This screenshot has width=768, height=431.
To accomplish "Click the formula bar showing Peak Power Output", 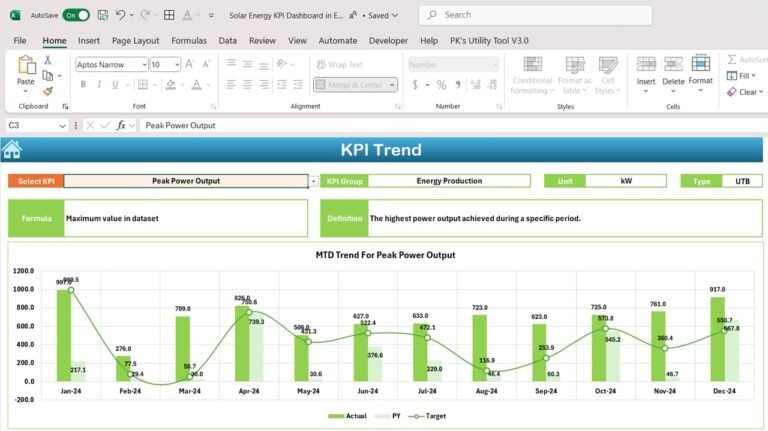I will [453, 125].
